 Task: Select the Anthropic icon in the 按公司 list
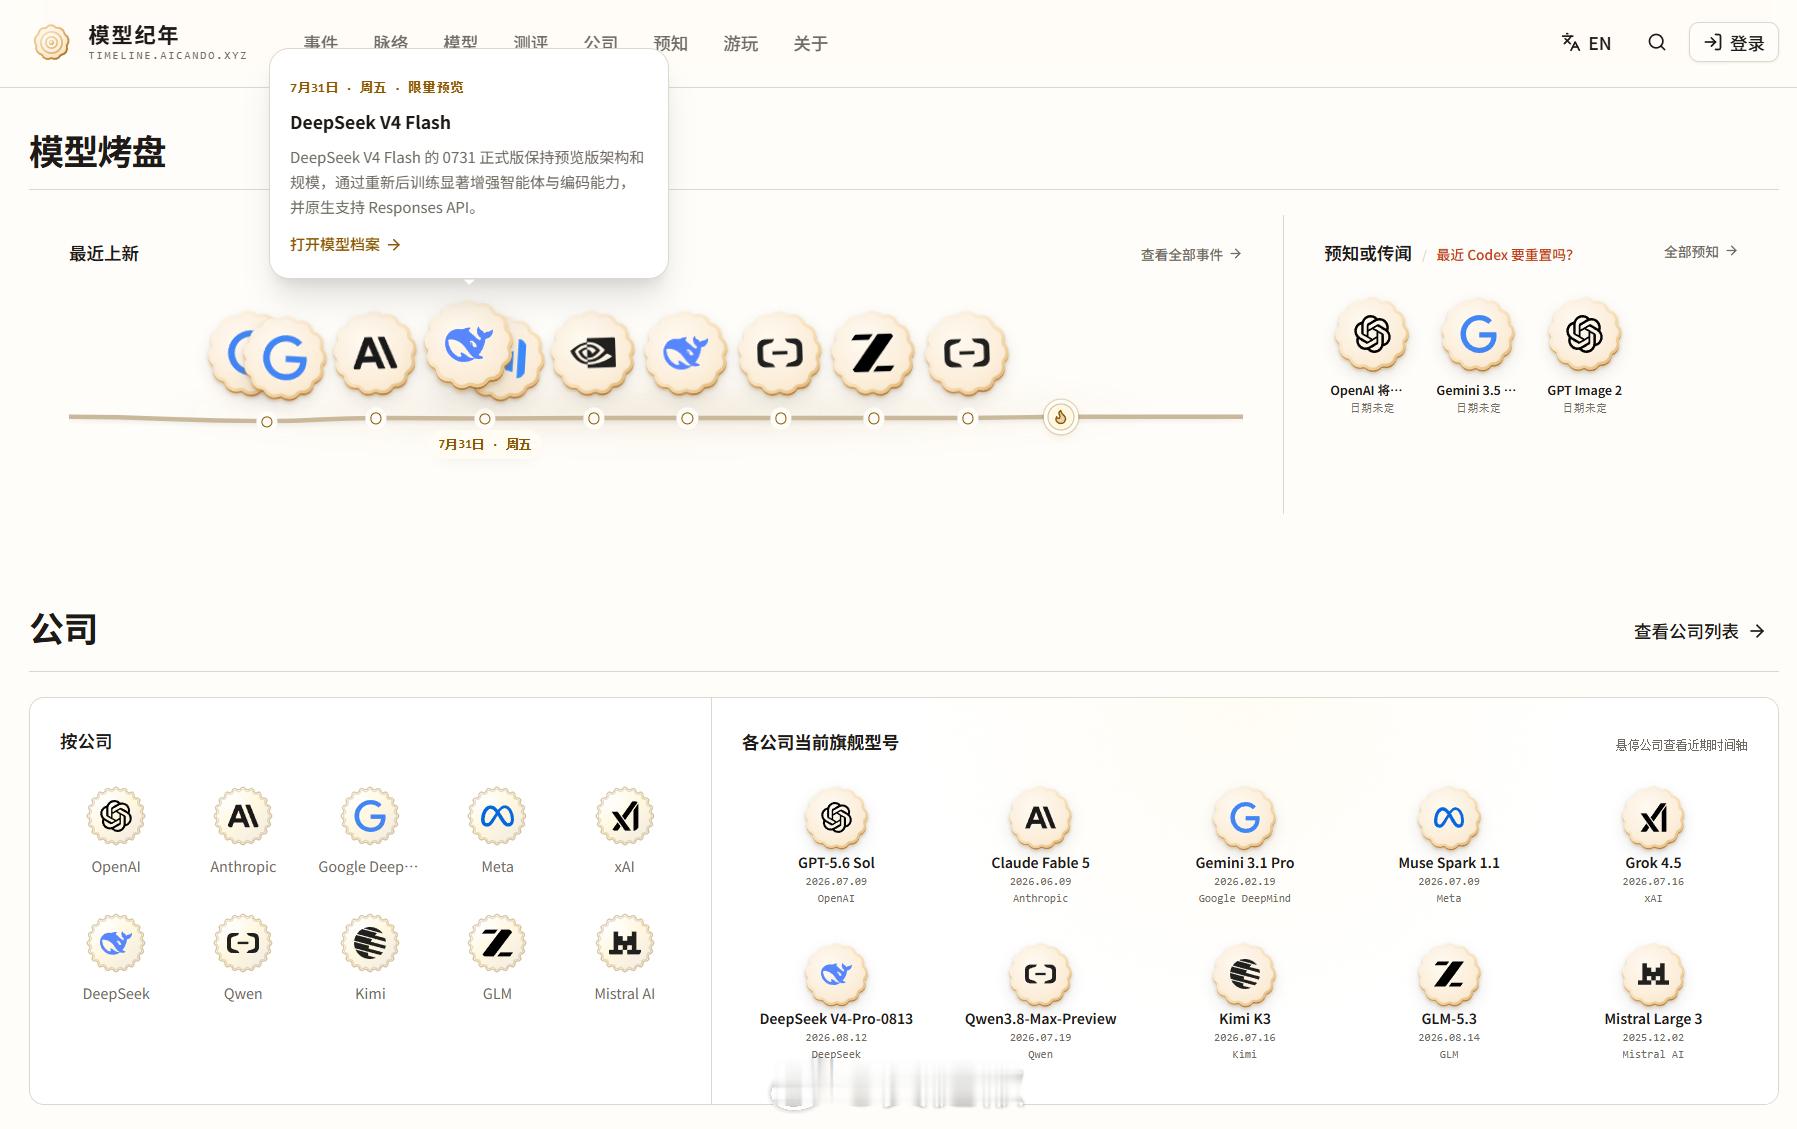pyautogui.click(x=243, y=816)
